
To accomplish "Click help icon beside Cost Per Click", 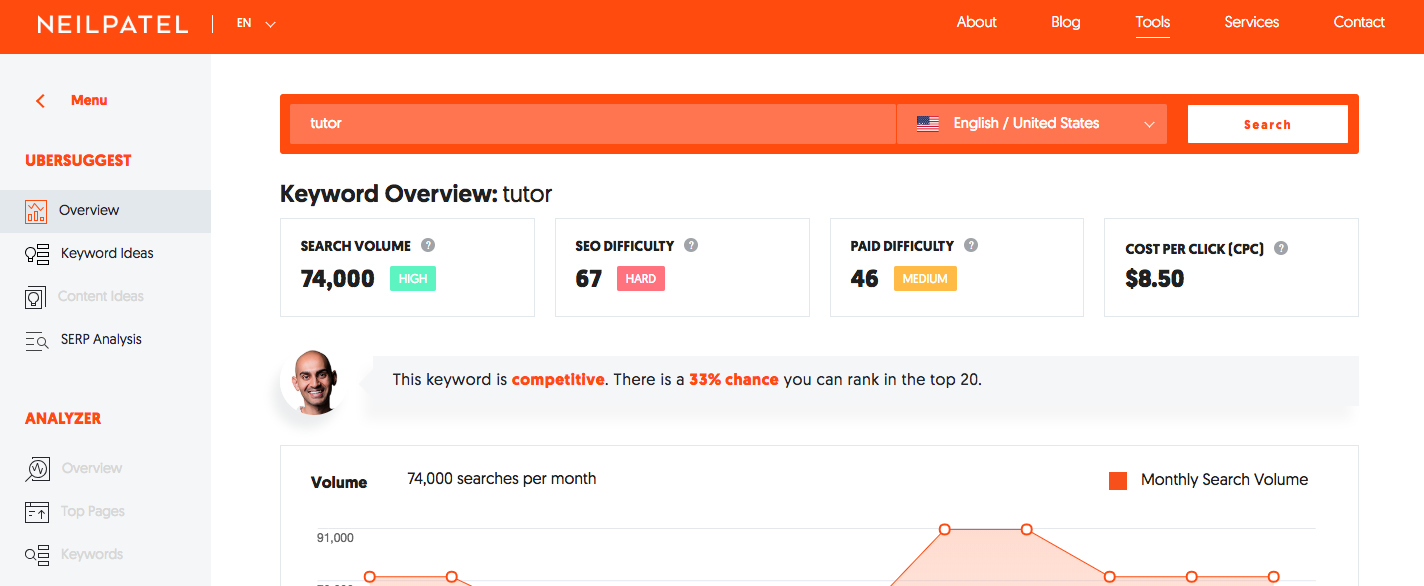I will [1281, 248].
